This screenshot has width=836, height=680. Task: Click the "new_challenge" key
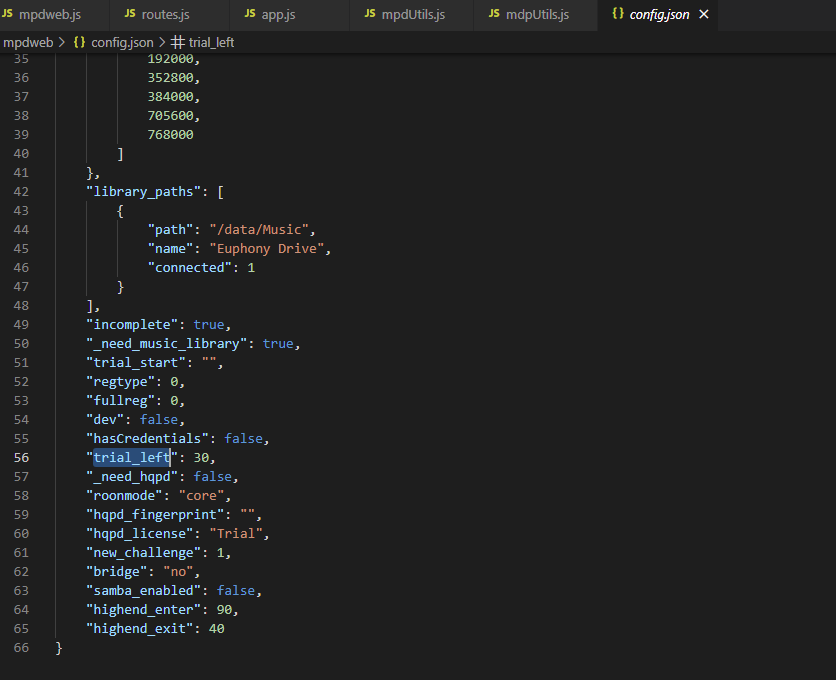pos(143,553)
